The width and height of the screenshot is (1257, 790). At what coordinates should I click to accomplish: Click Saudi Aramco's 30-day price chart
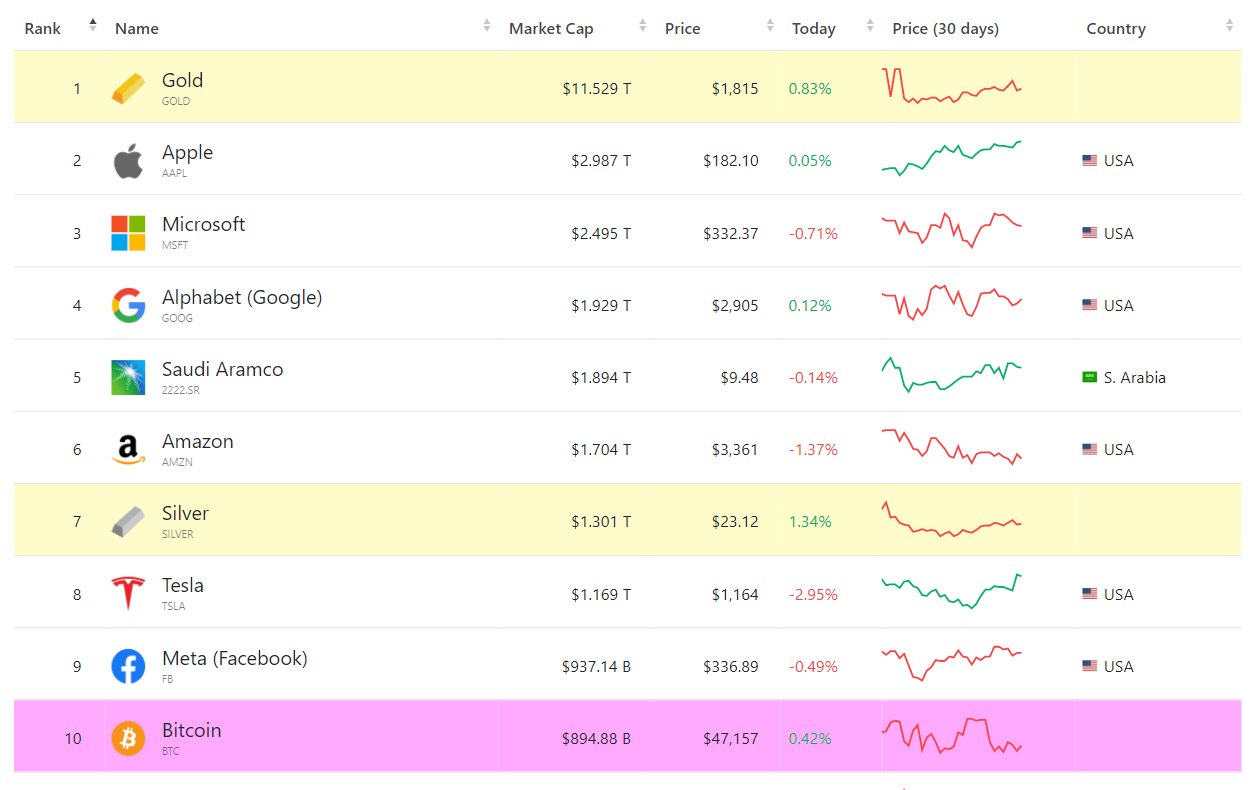tap(952, 374)
